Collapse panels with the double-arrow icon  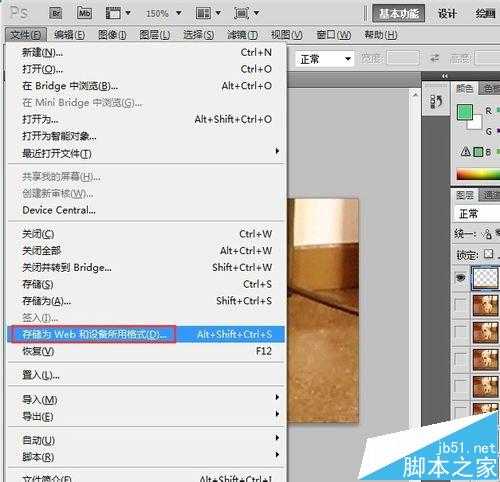445,76
